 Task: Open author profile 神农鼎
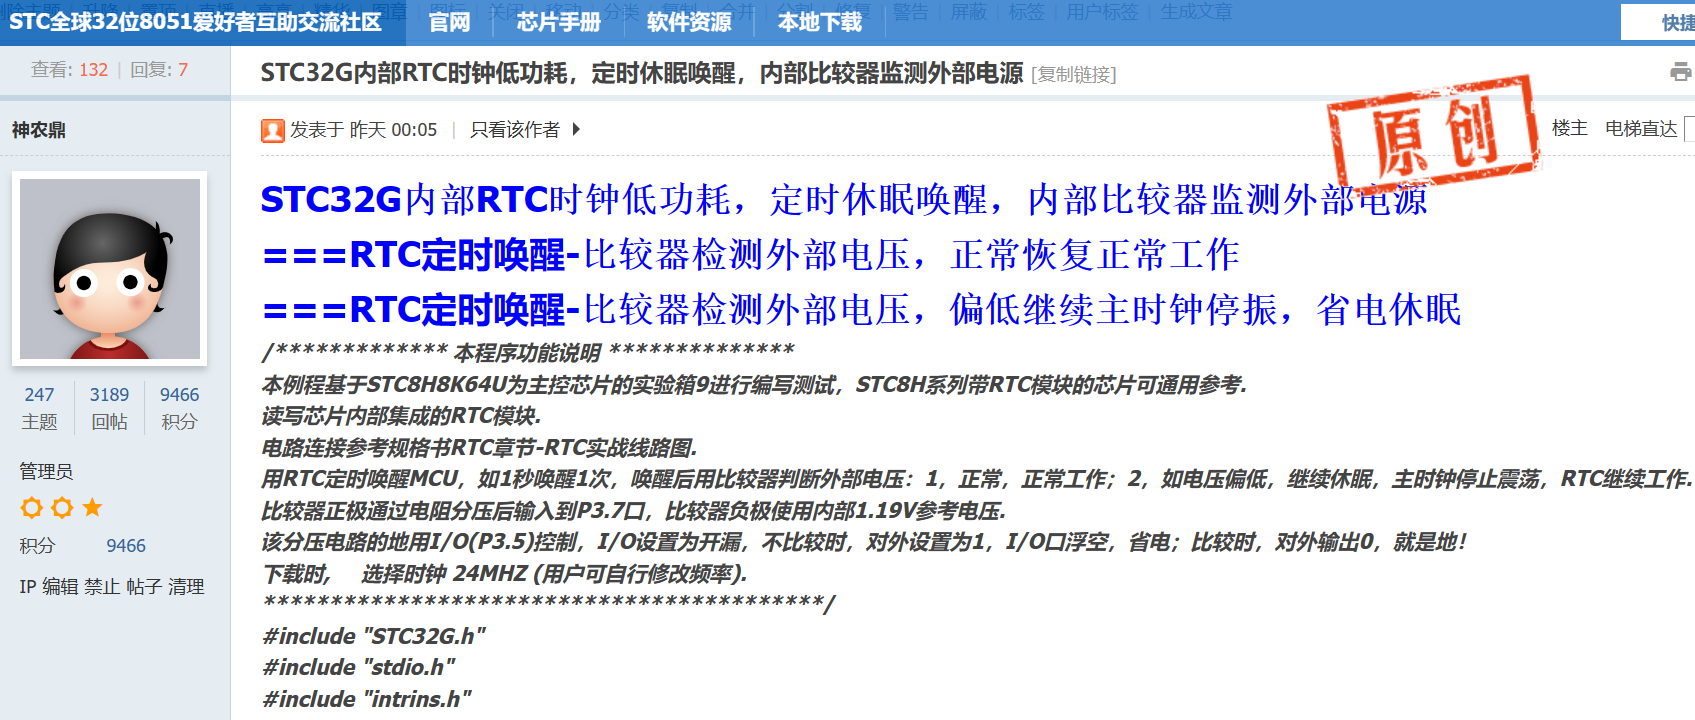coord(39,130)
